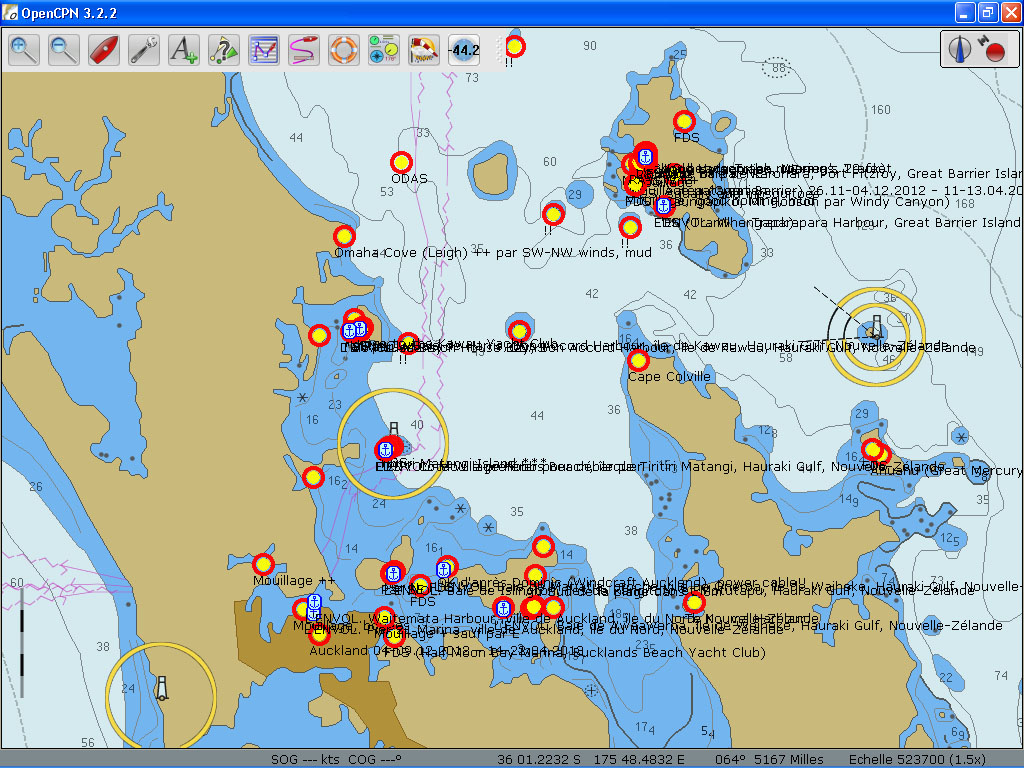The width and height of the screenshot is (1024, 768).
Task: Click the latitude 36 01.2232 S readout
Action: [x=539, y=760]
